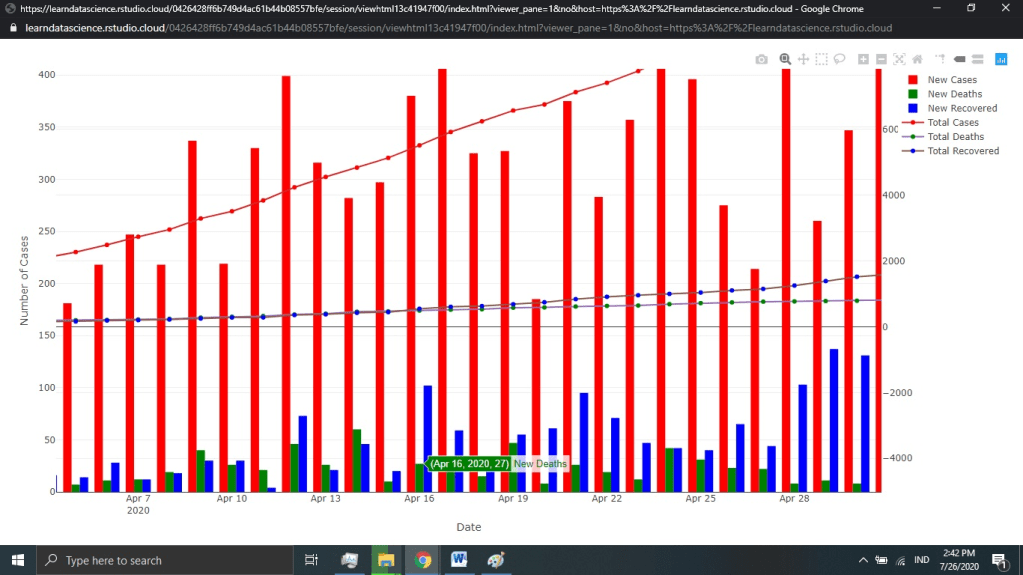Click the Zoom out minus icon
Image resolution: width=1023 pixels, height=575 pixels.
pos(881,59)
